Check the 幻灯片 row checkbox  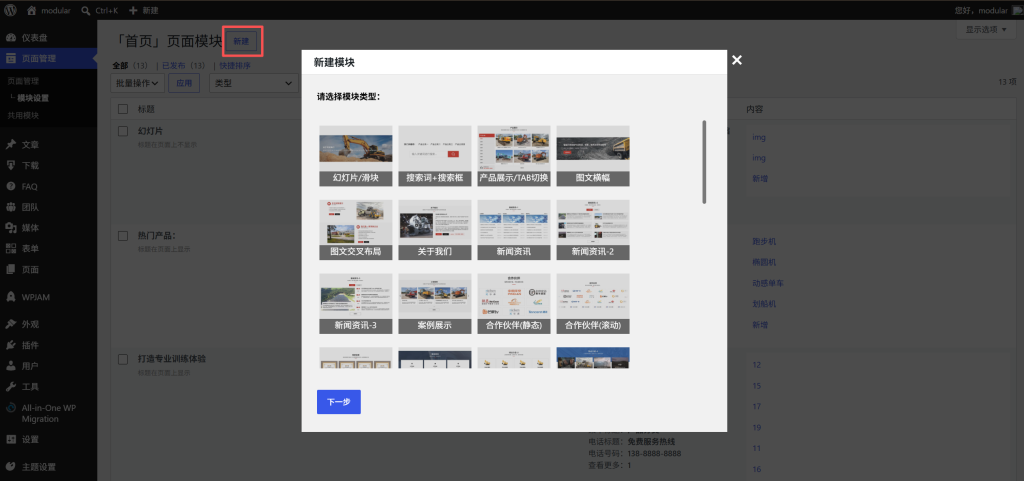pos(123,131)
